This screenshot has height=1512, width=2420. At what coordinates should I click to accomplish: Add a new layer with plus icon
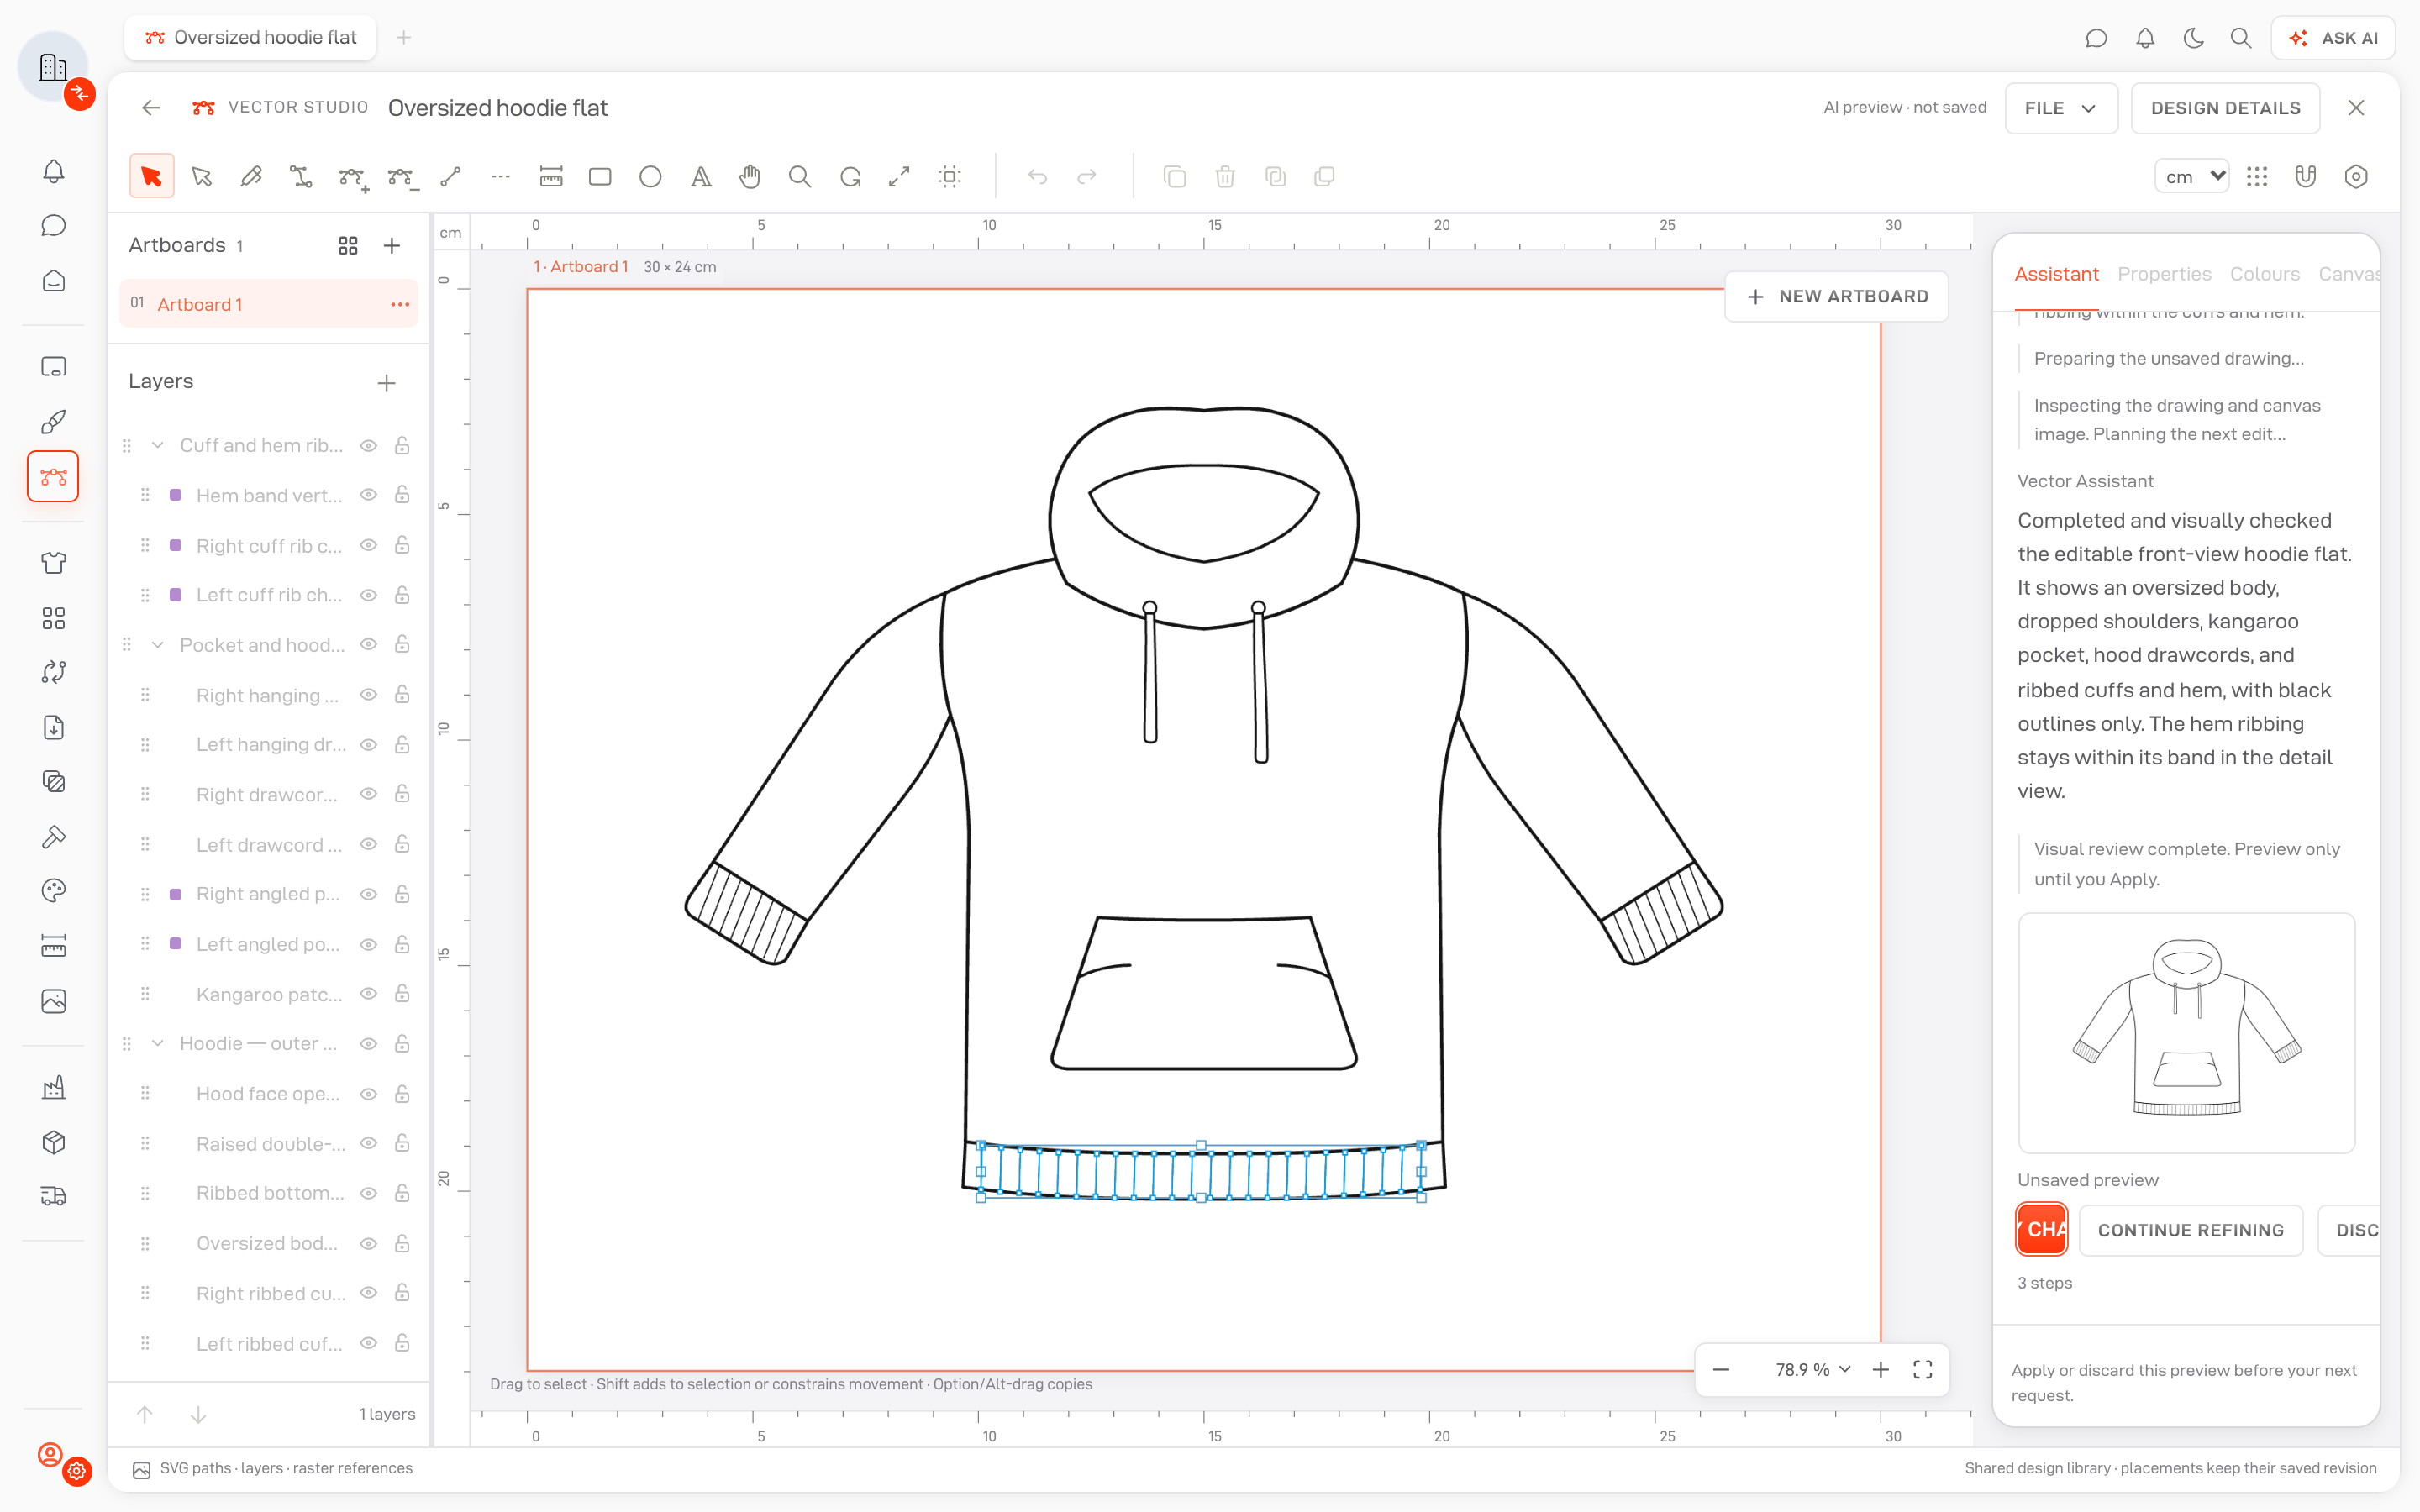[x=387, y=383]
